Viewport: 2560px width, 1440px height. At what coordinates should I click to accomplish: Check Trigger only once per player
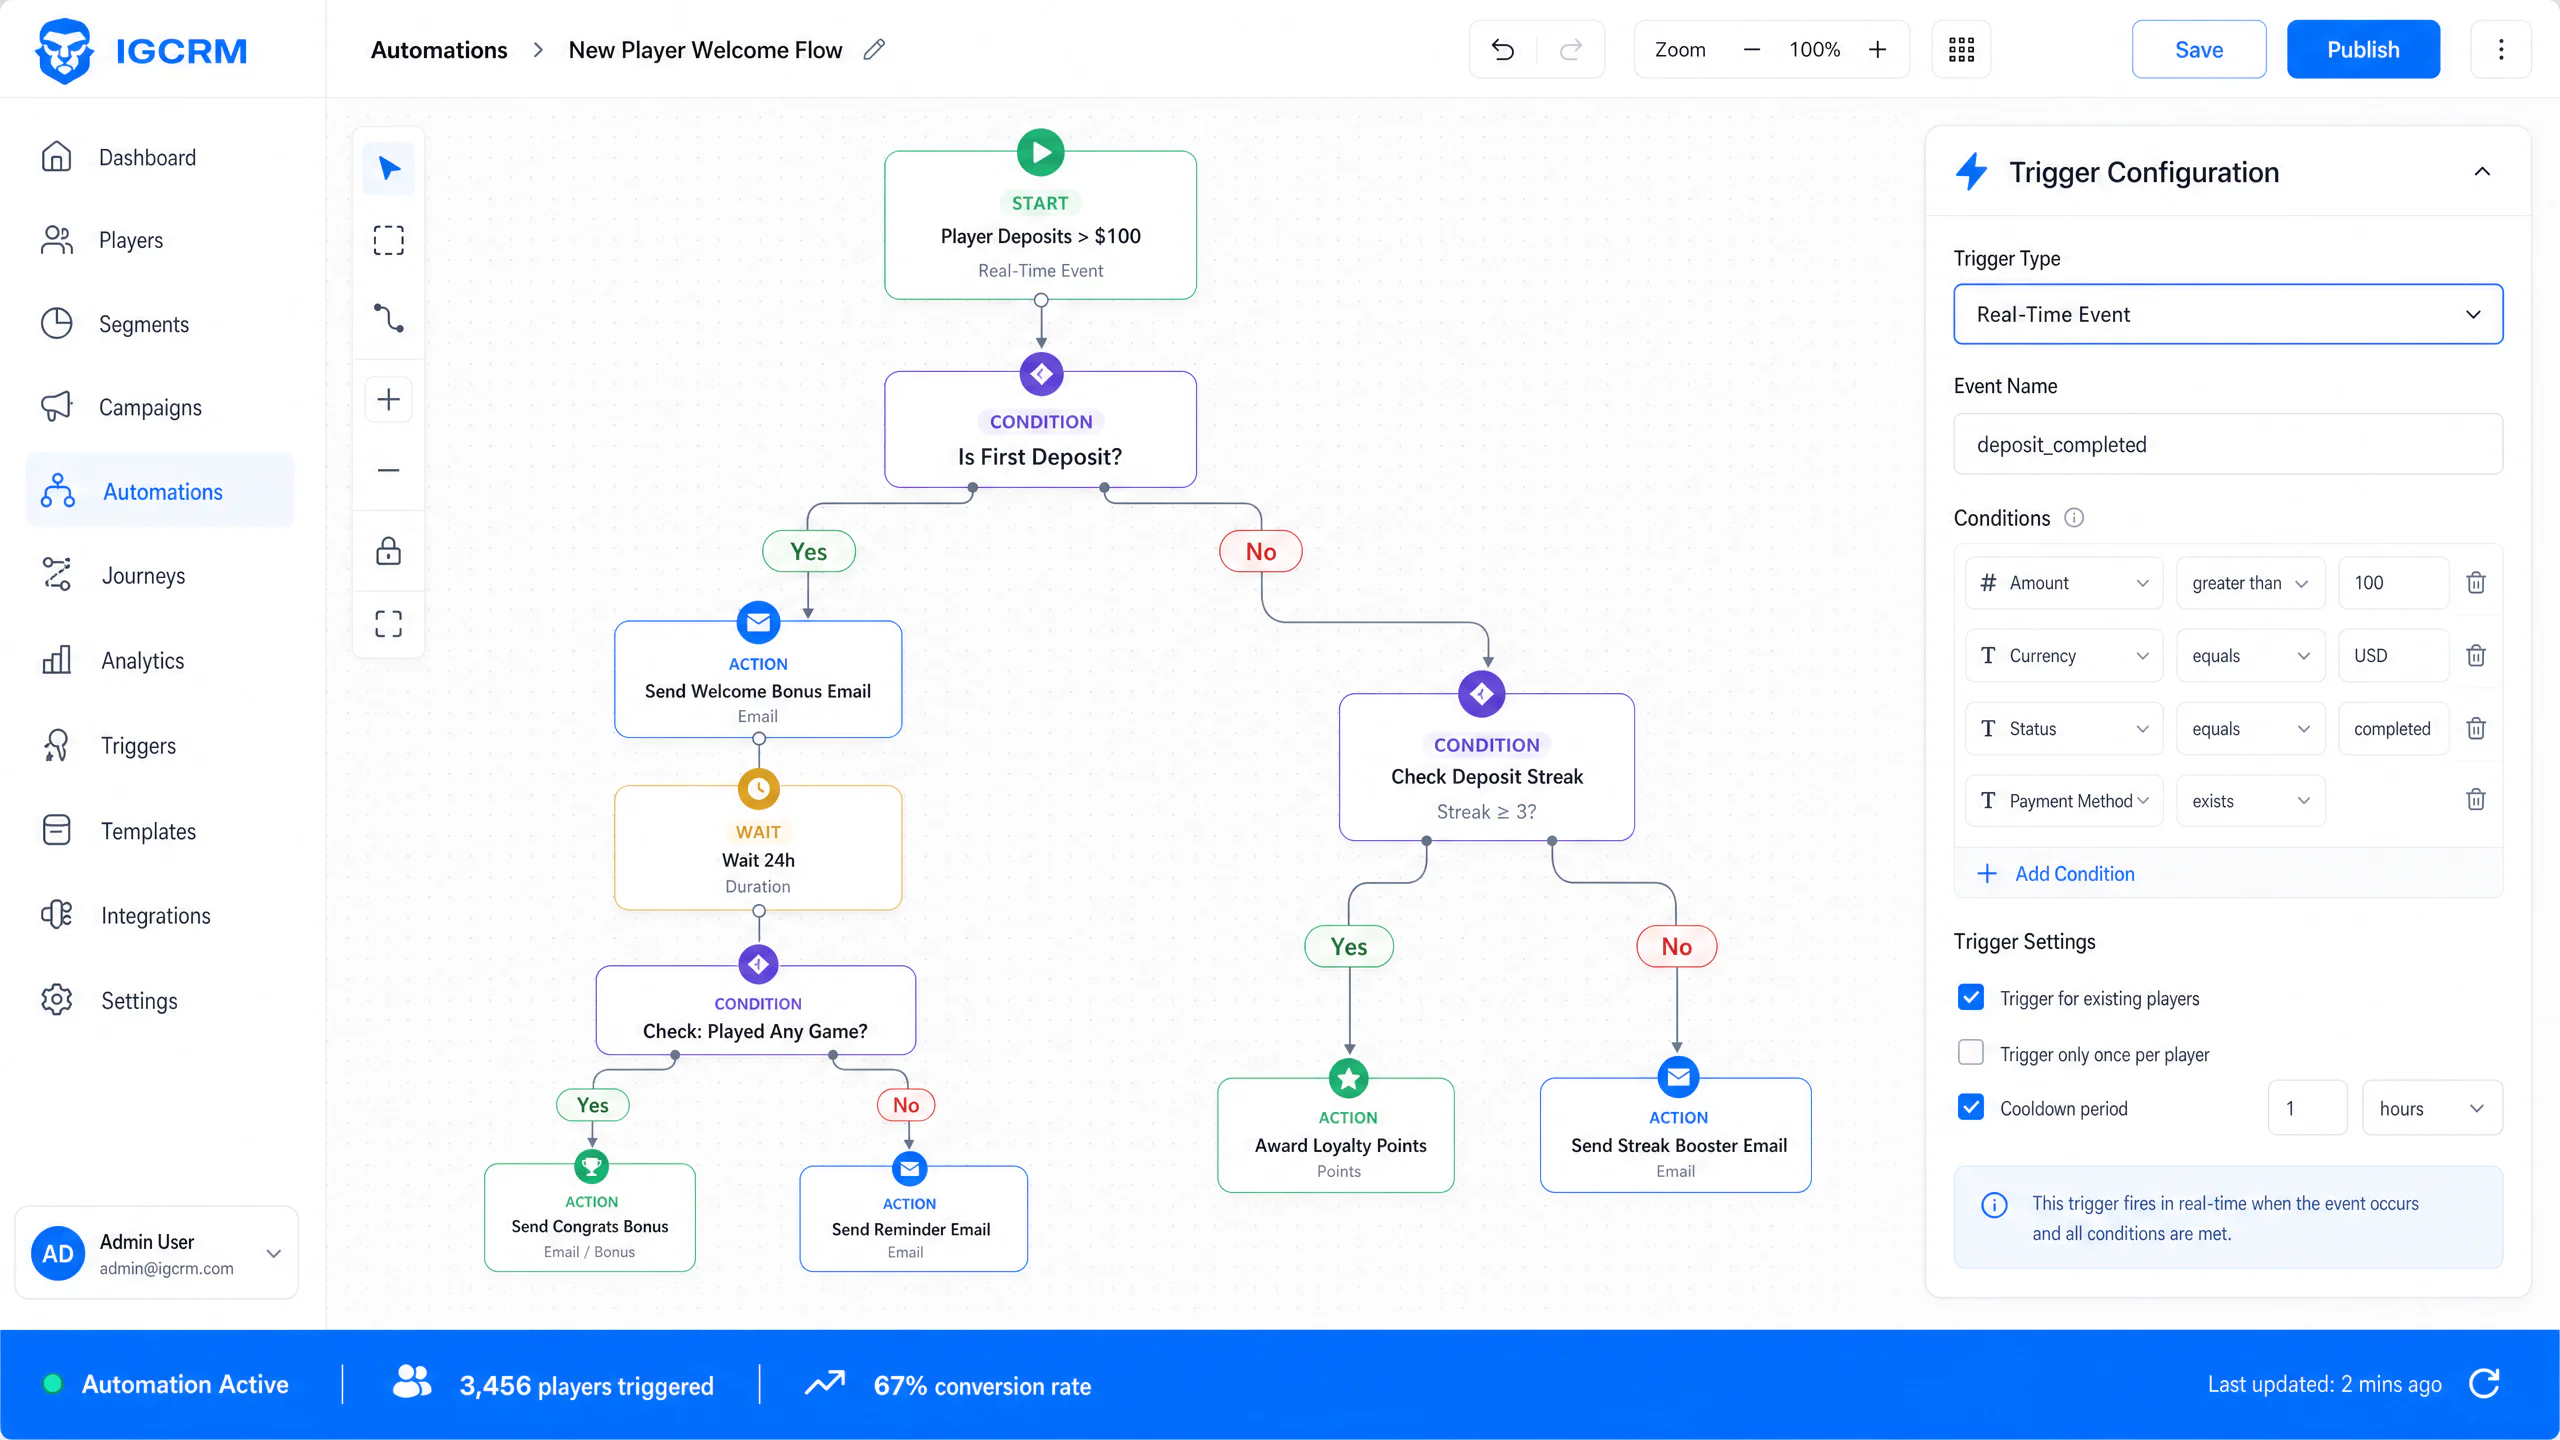coord(1971,1053)
